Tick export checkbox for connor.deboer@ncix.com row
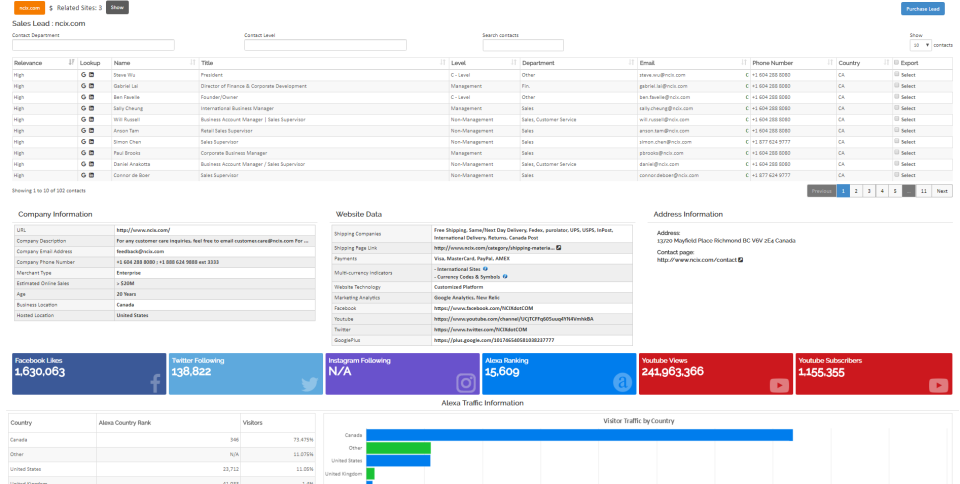This screenshot has width=960, height=484. tap(896, 174)
